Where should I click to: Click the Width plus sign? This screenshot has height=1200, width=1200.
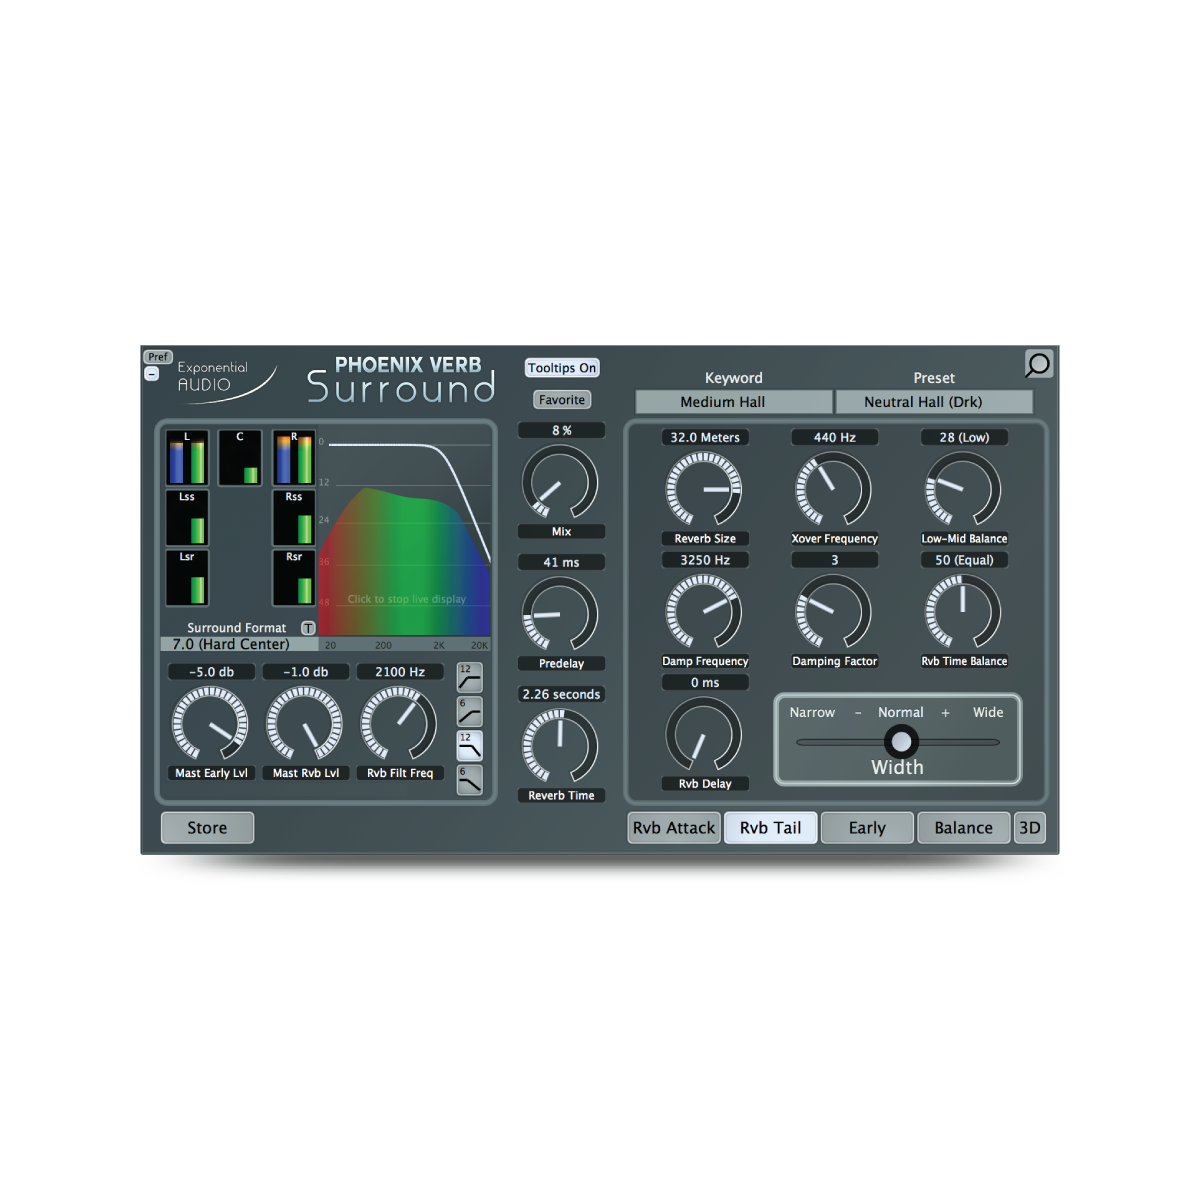click(x=945, y=713)
